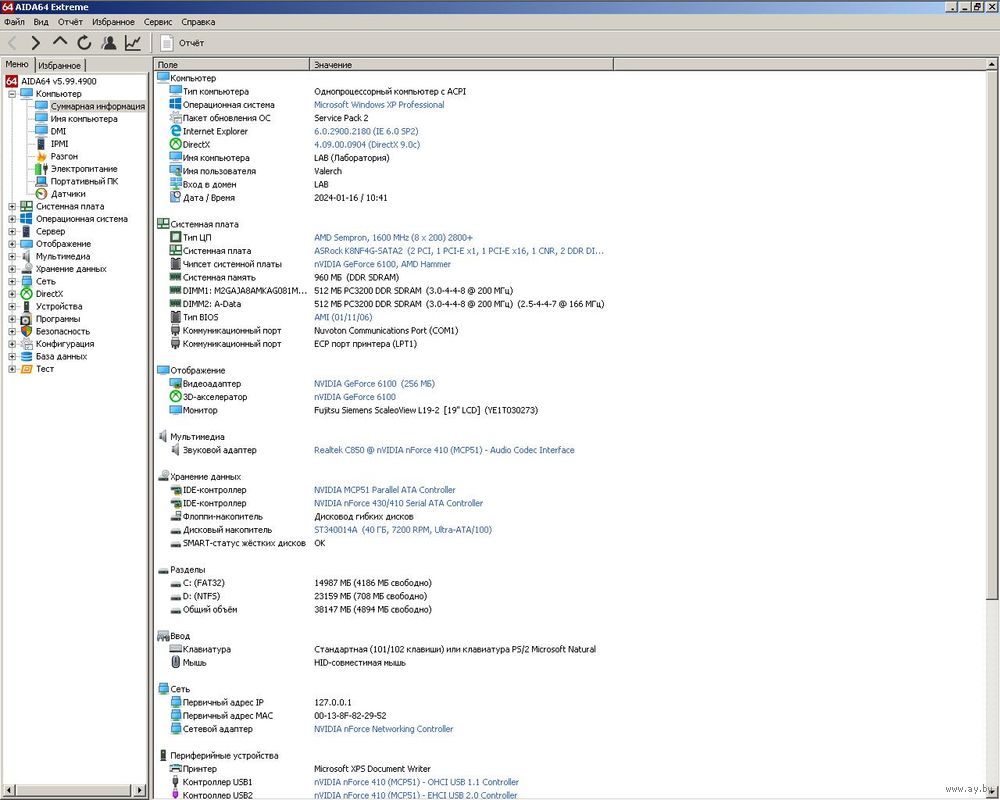Screen dimensions: 1000x800
Task: Expand the Системная плата tree node
Action: point(12,207)
